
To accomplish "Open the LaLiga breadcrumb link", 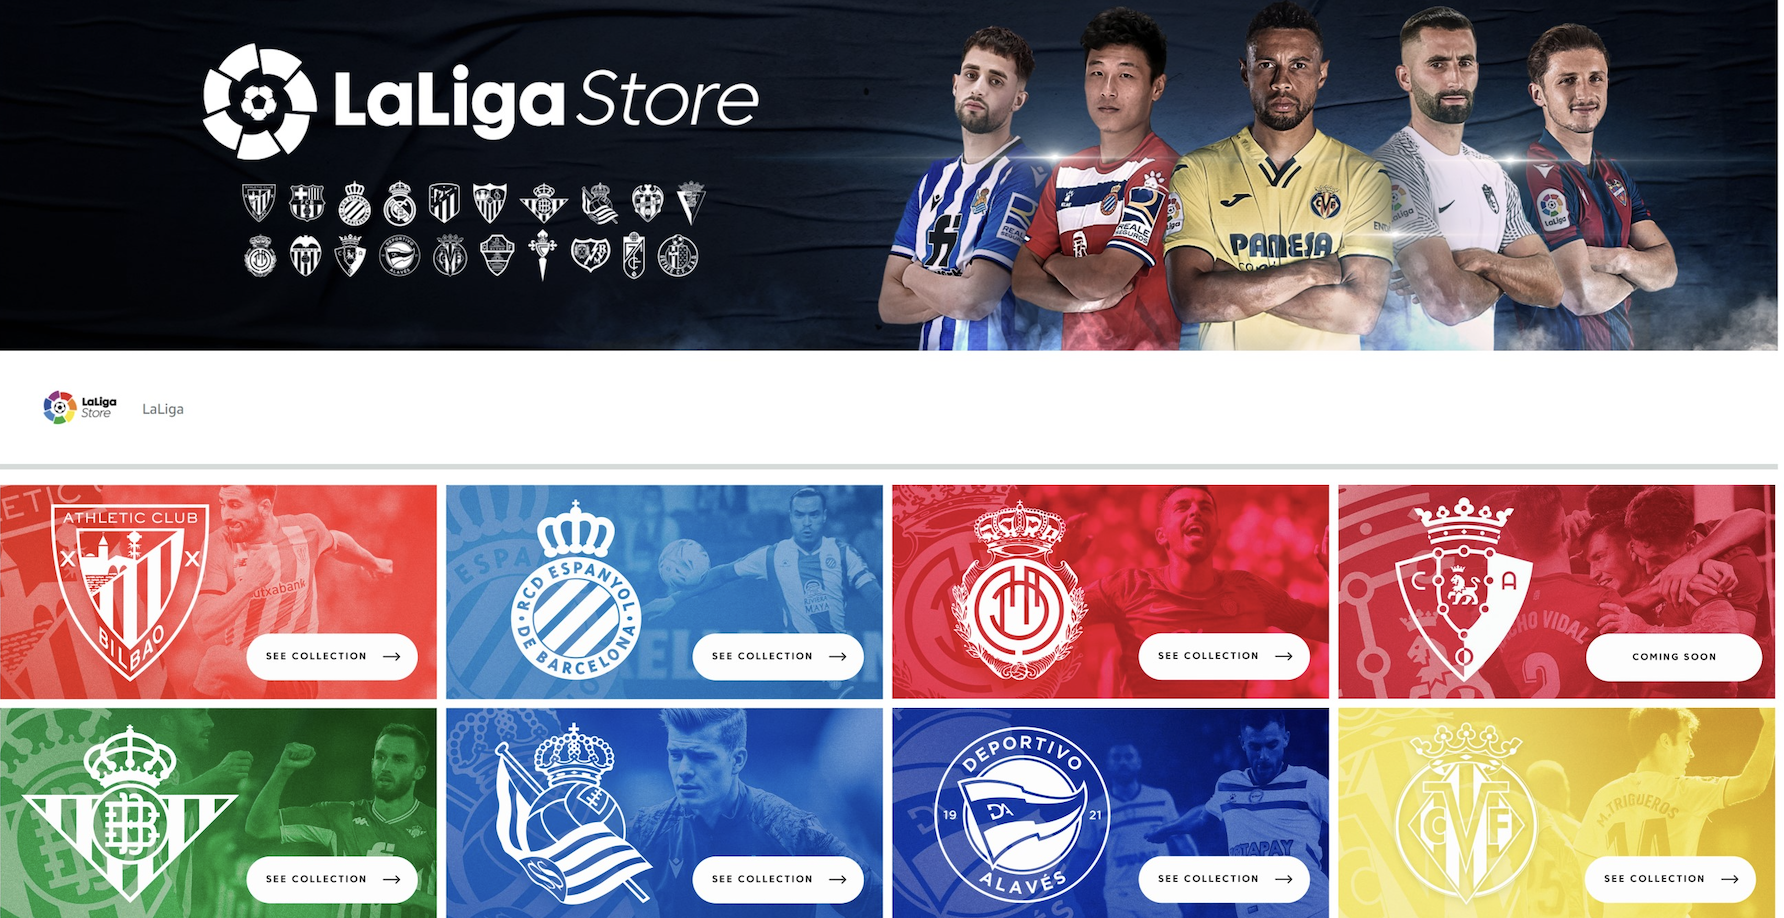I will [163, 409].
